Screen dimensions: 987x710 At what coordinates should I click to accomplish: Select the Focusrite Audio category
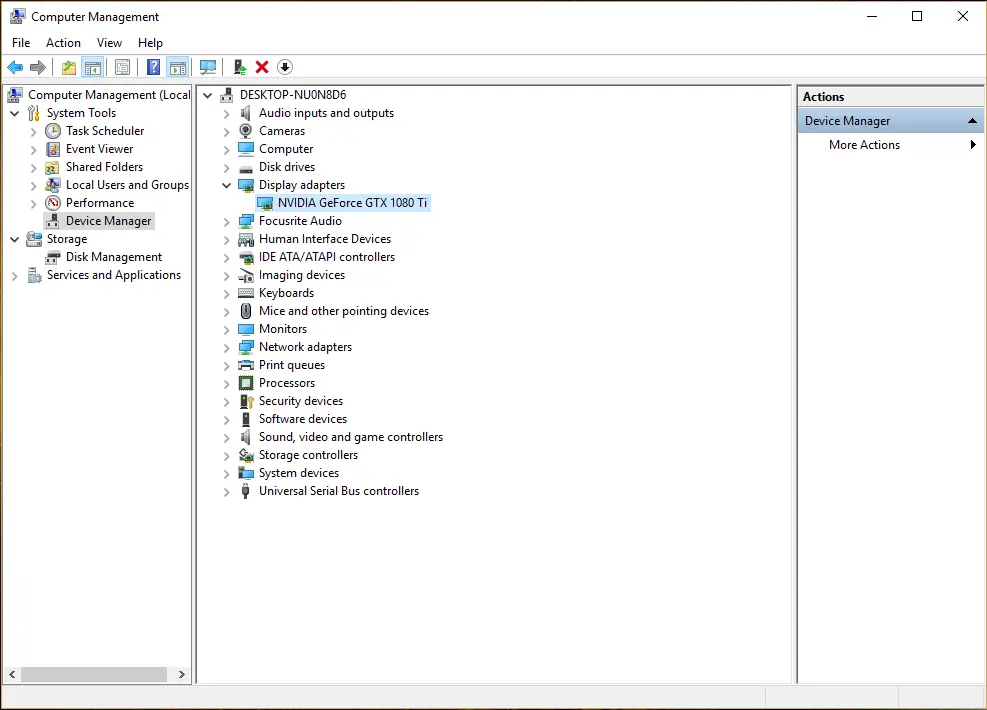(300, 221)
